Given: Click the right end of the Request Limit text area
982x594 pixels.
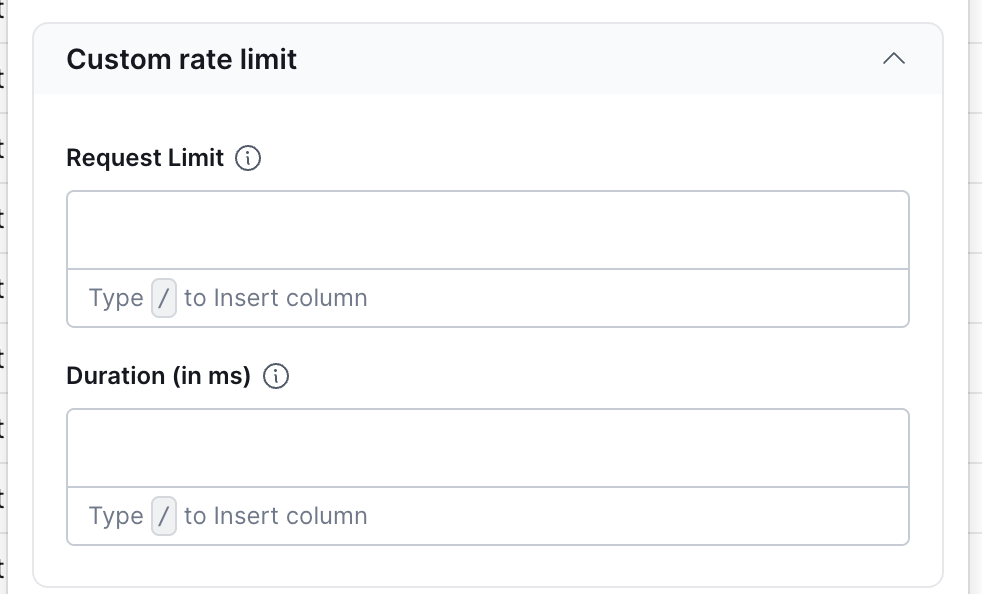Looking at the screenshot, I should (x=880, y=230).
